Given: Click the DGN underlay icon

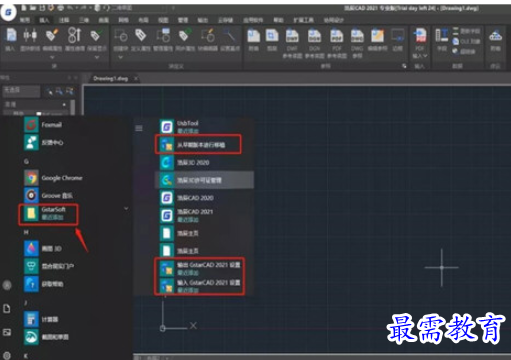Looking at the screenshot, I should [x=314, y=36].
